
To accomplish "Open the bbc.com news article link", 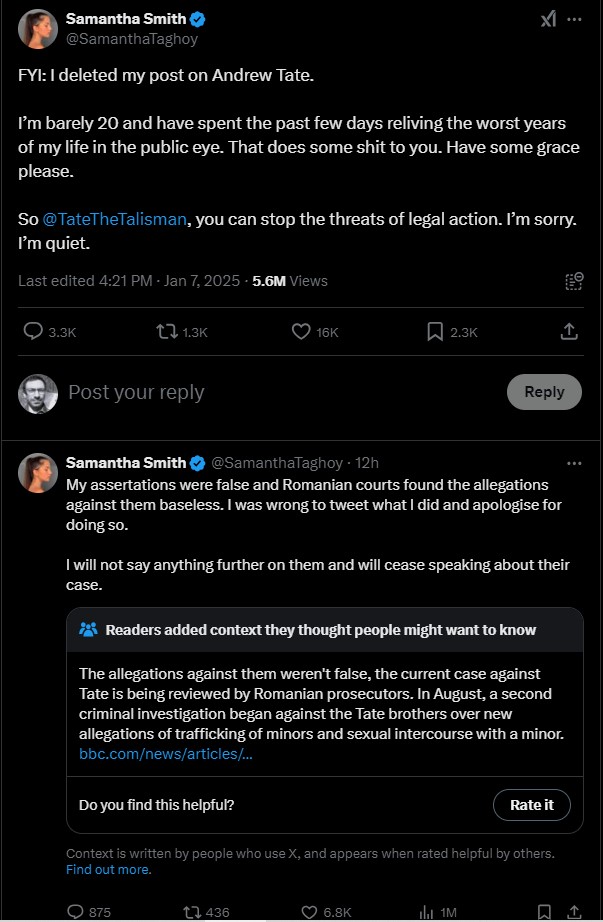I will click(166, 754).
